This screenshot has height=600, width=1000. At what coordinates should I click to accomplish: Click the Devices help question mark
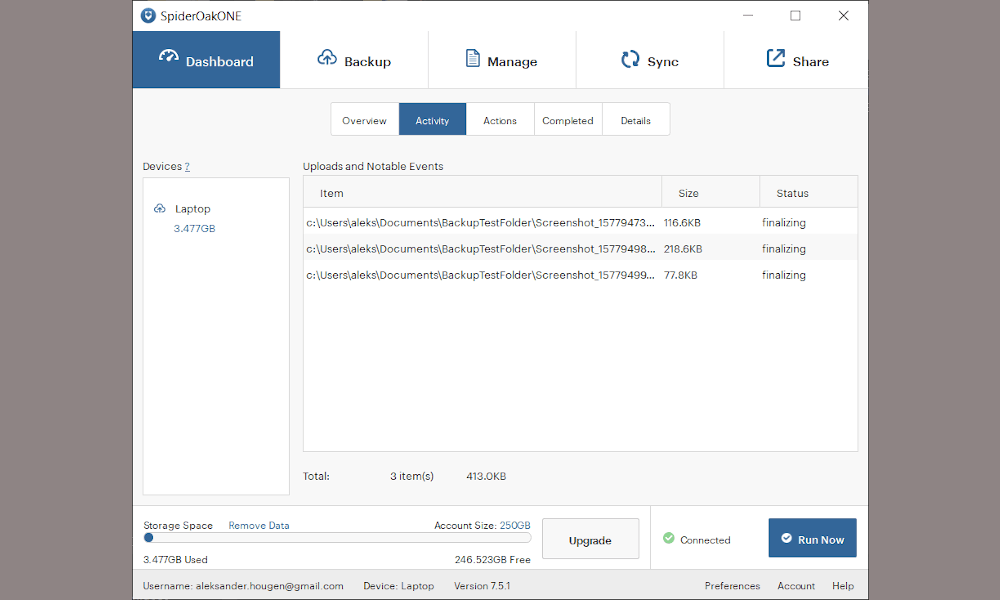[x=187, y=166]
